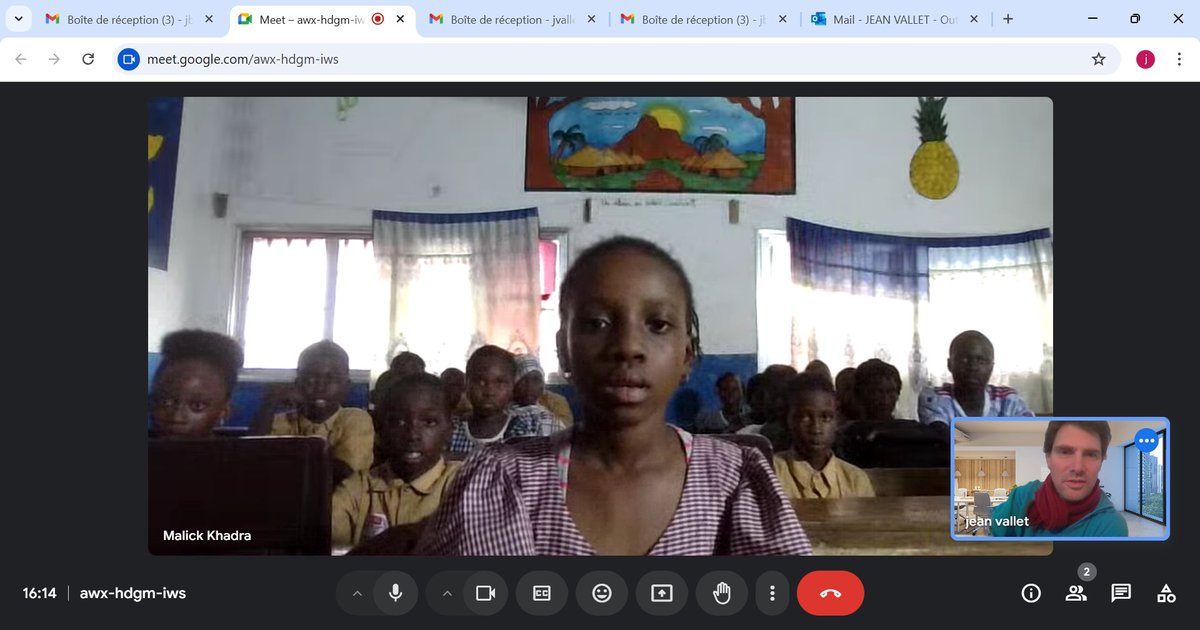Open the activities panel icon
The width and height of the screenshot is (1200, 630).
1166,593
